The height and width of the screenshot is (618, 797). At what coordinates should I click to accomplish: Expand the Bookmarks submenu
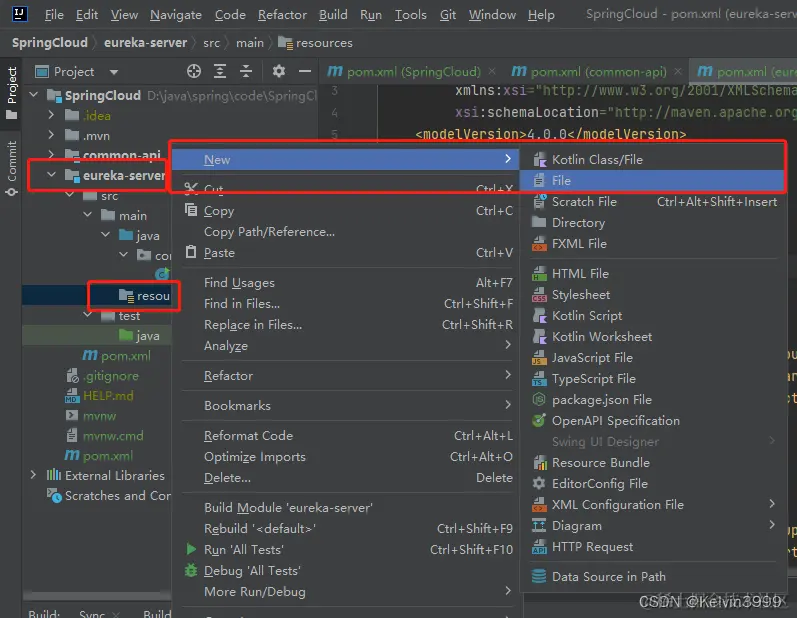pyautogui.click(x=345, y=406)
